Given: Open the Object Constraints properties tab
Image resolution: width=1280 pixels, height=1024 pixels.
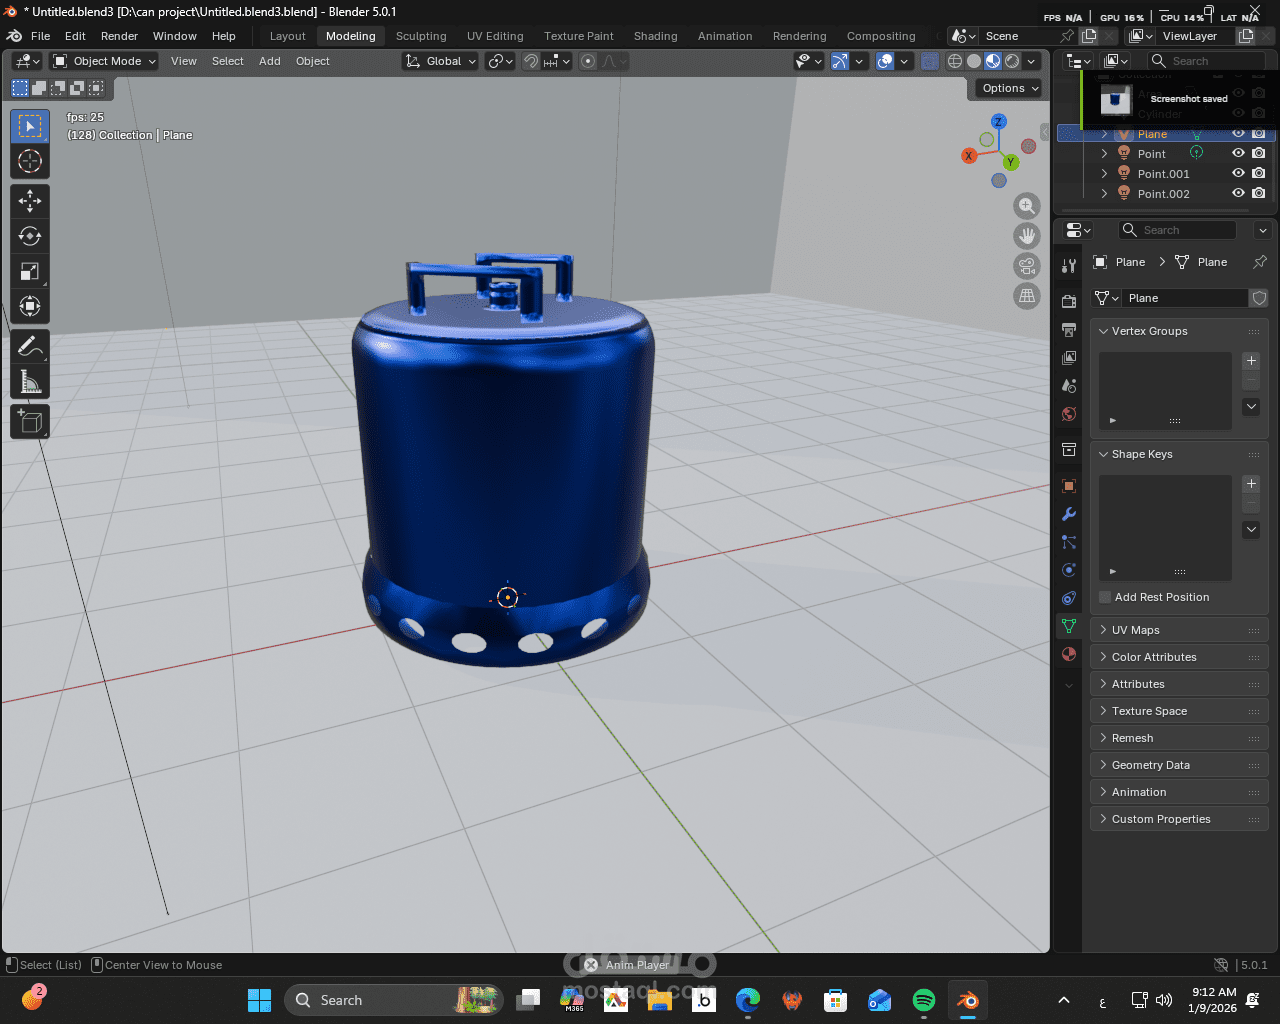Looking at the screenshot, I should point(1069,598).
